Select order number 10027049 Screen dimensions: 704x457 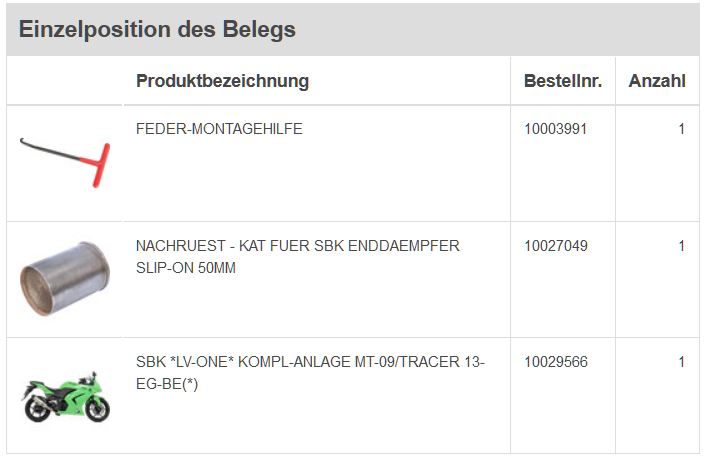(556, 246)
